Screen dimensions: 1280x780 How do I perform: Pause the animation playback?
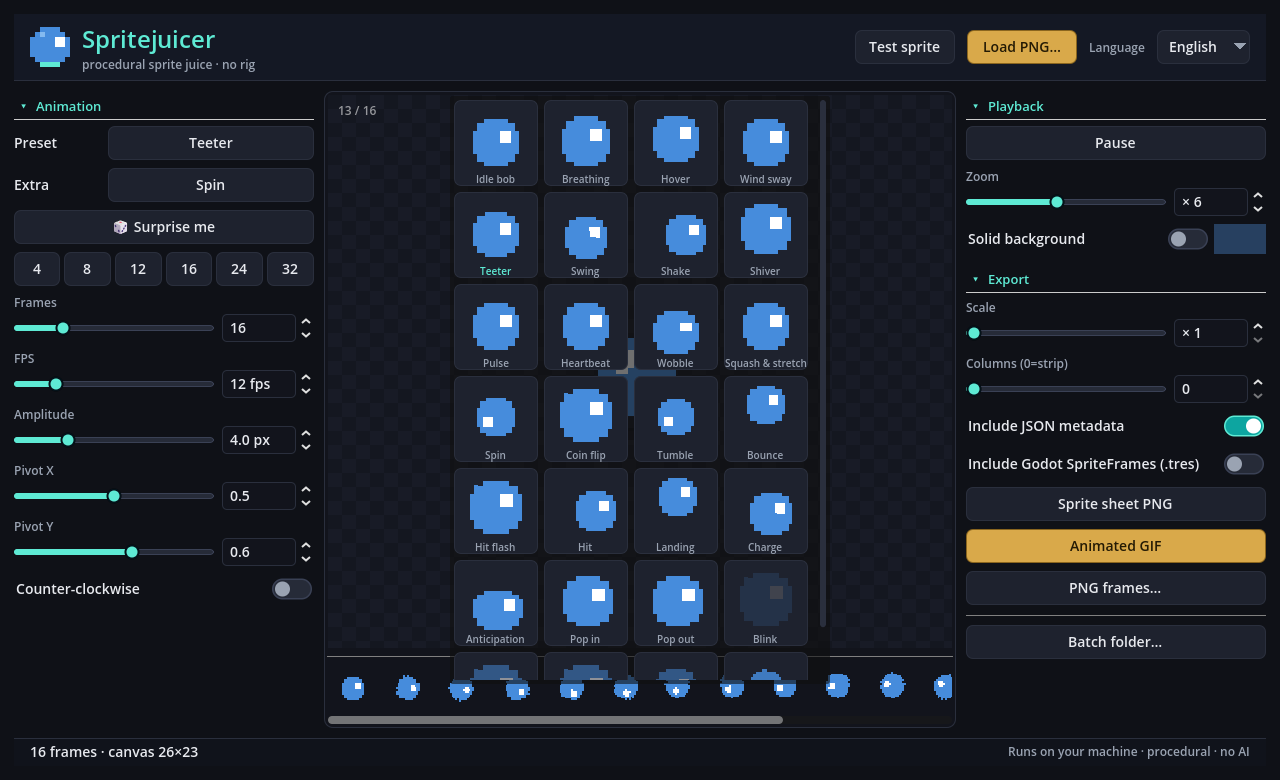[x=1115, y=143]
